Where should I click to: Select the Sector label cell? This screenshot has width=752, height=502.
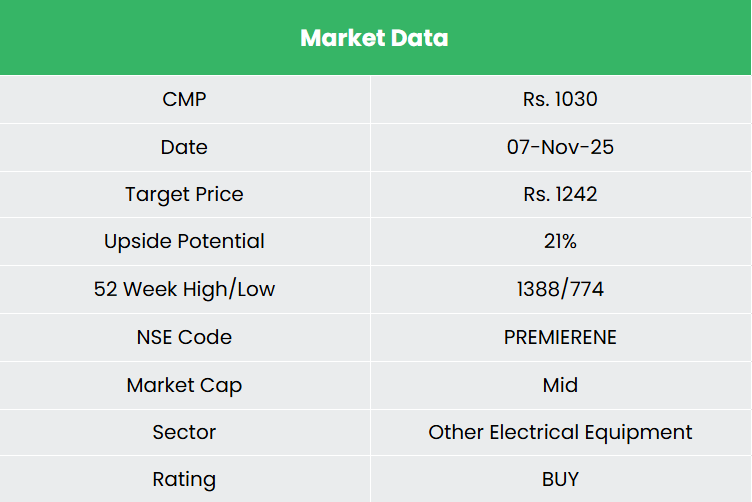tap(184, 432)
